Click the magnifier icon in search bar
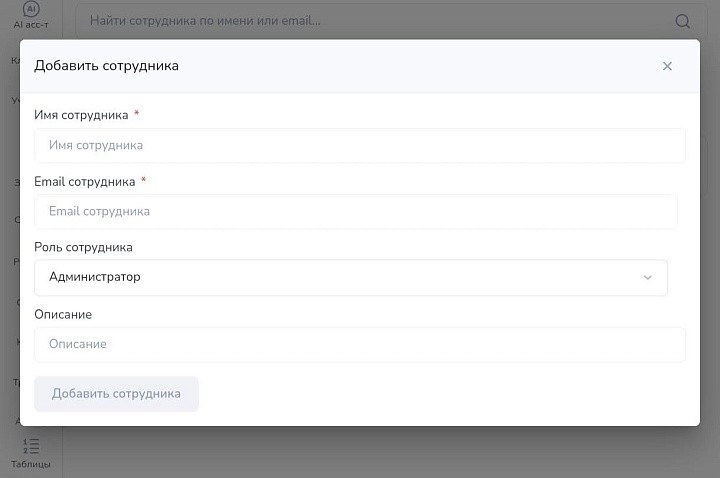 pyautogui.click(x=683, y=21)
